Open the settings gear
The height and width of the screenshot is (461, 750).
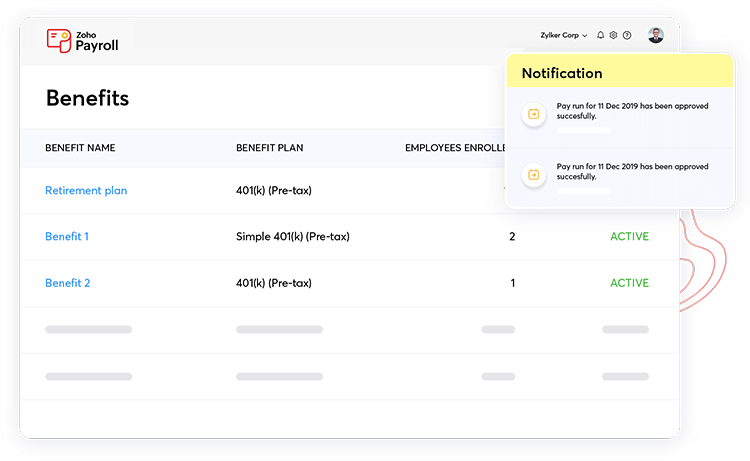pos(613,35)
